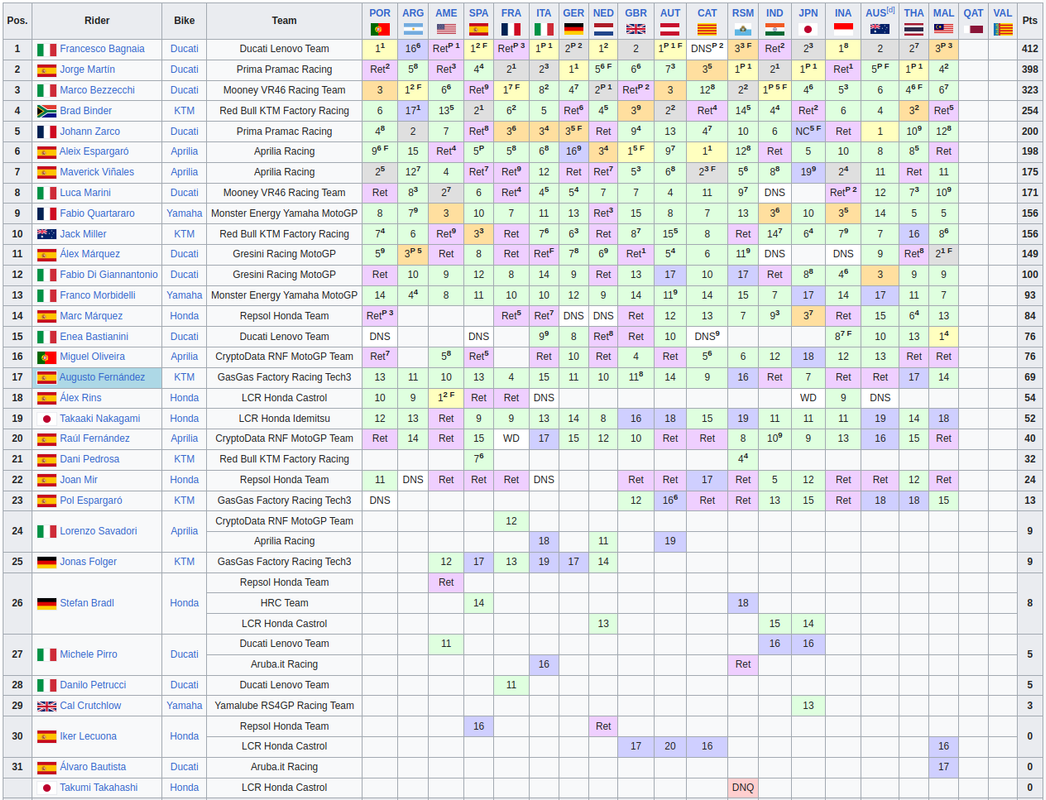Image resolution: width=1046 pixels, height=800 pixels.
Task: Click the HRC Team cell for Bradl
Action: pos(284,603)
